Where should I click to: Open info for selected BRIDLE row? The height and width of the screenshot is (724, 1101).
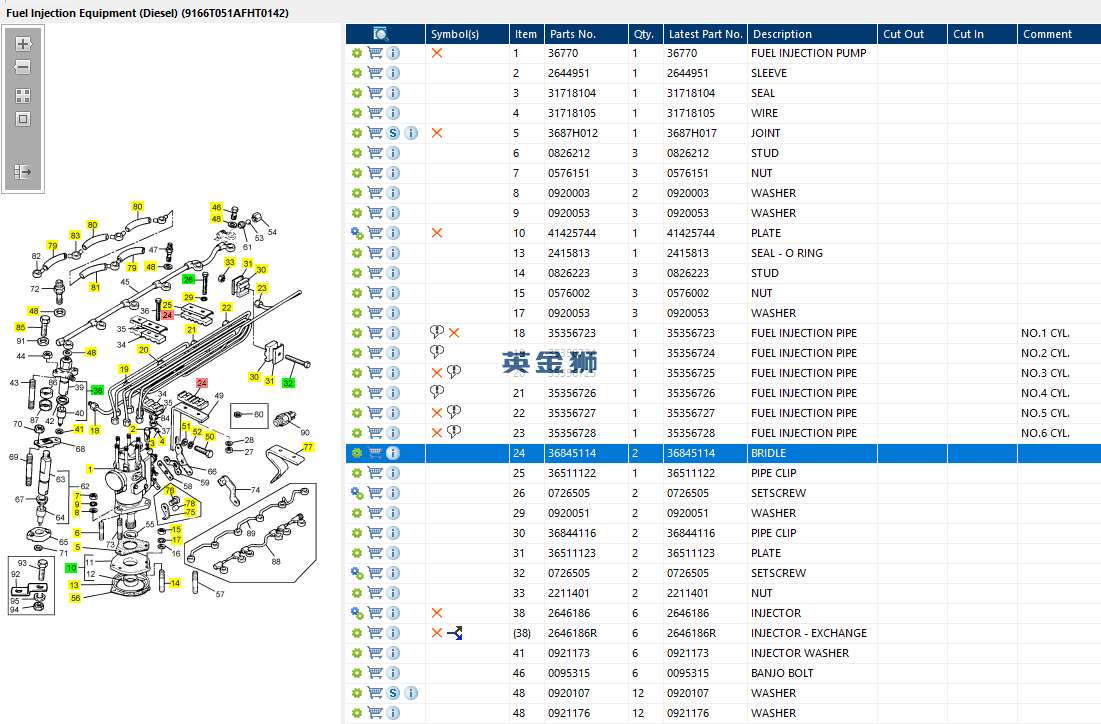[393, 453]
